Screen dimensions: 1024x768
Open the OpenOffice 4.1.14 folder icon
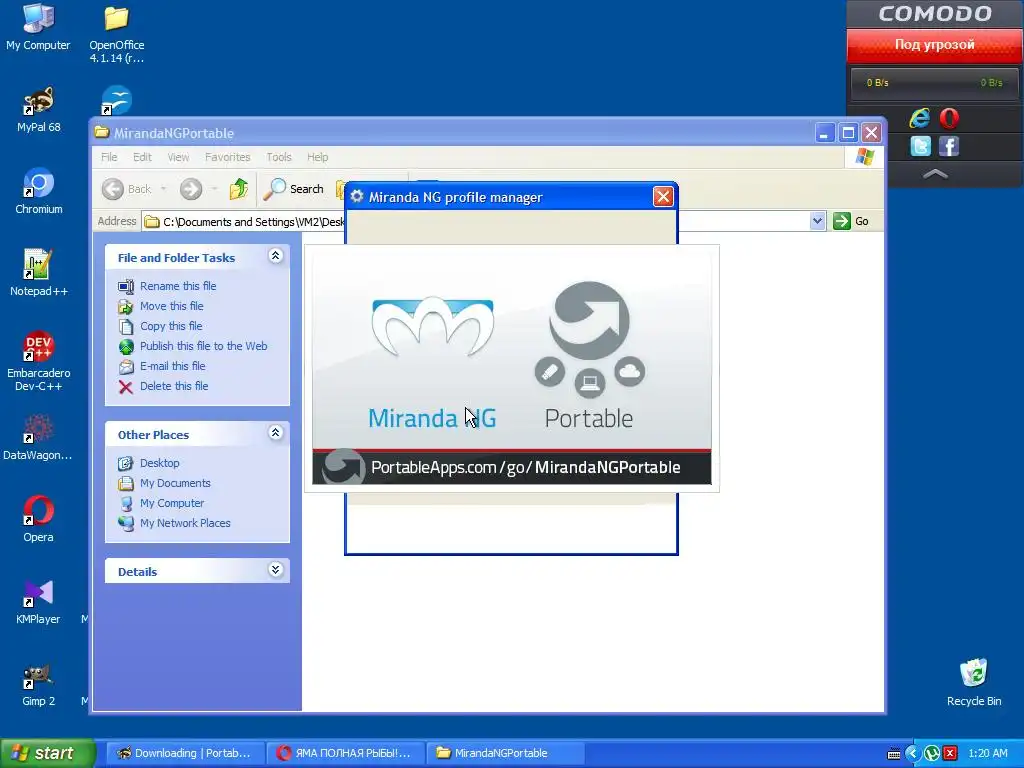[x=116, y=33]
